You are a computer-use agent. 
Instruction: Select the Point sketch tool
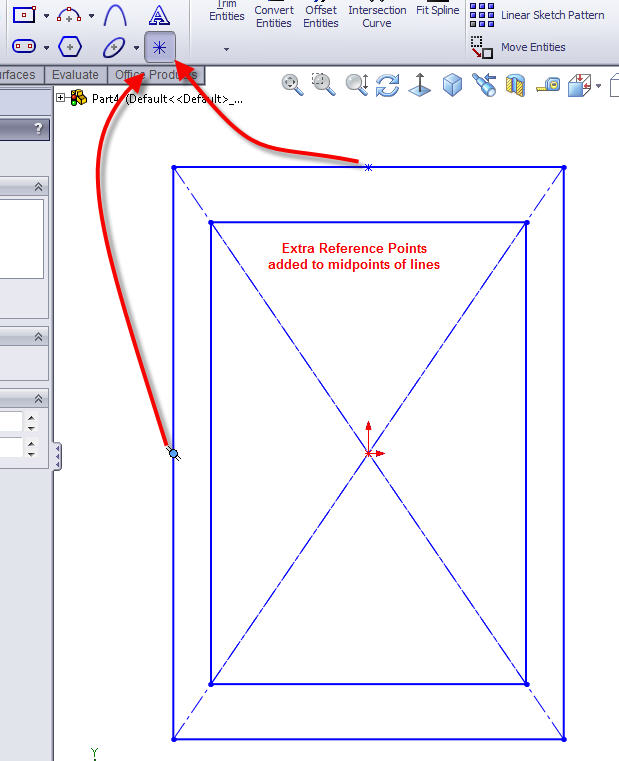[159, 47]
